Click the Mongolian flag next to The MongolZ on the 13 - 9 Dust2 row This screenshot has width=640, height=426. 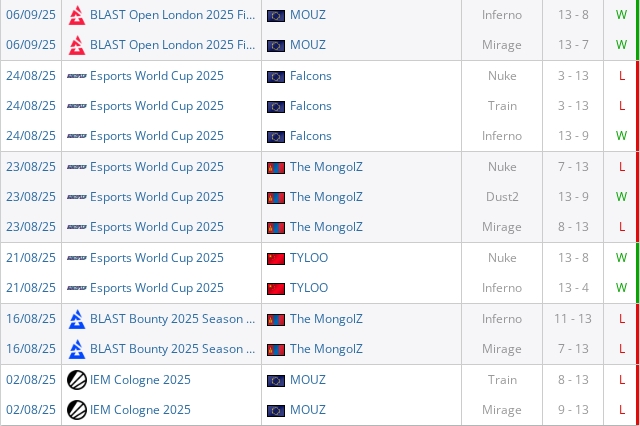(276, 197)
